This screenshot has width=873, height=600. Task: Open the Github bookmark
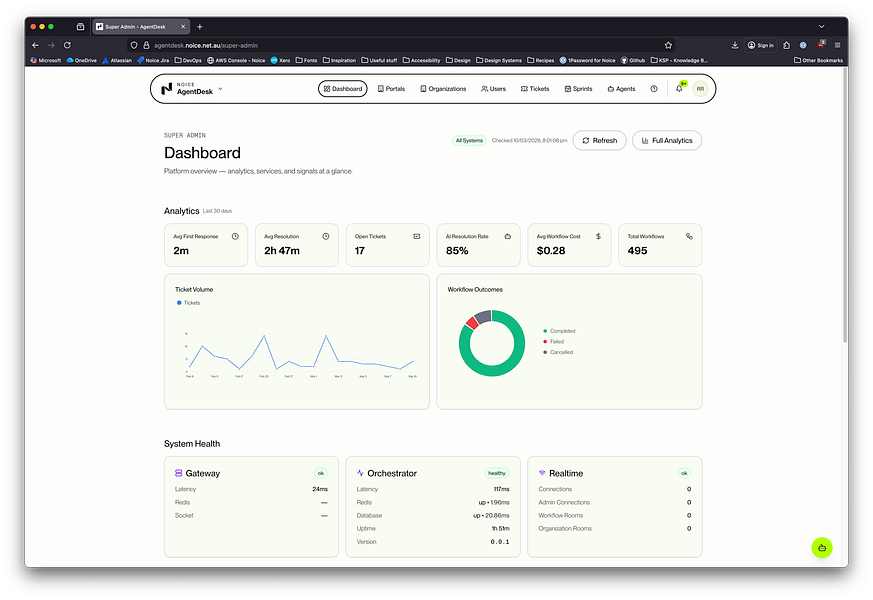[633, 60]
